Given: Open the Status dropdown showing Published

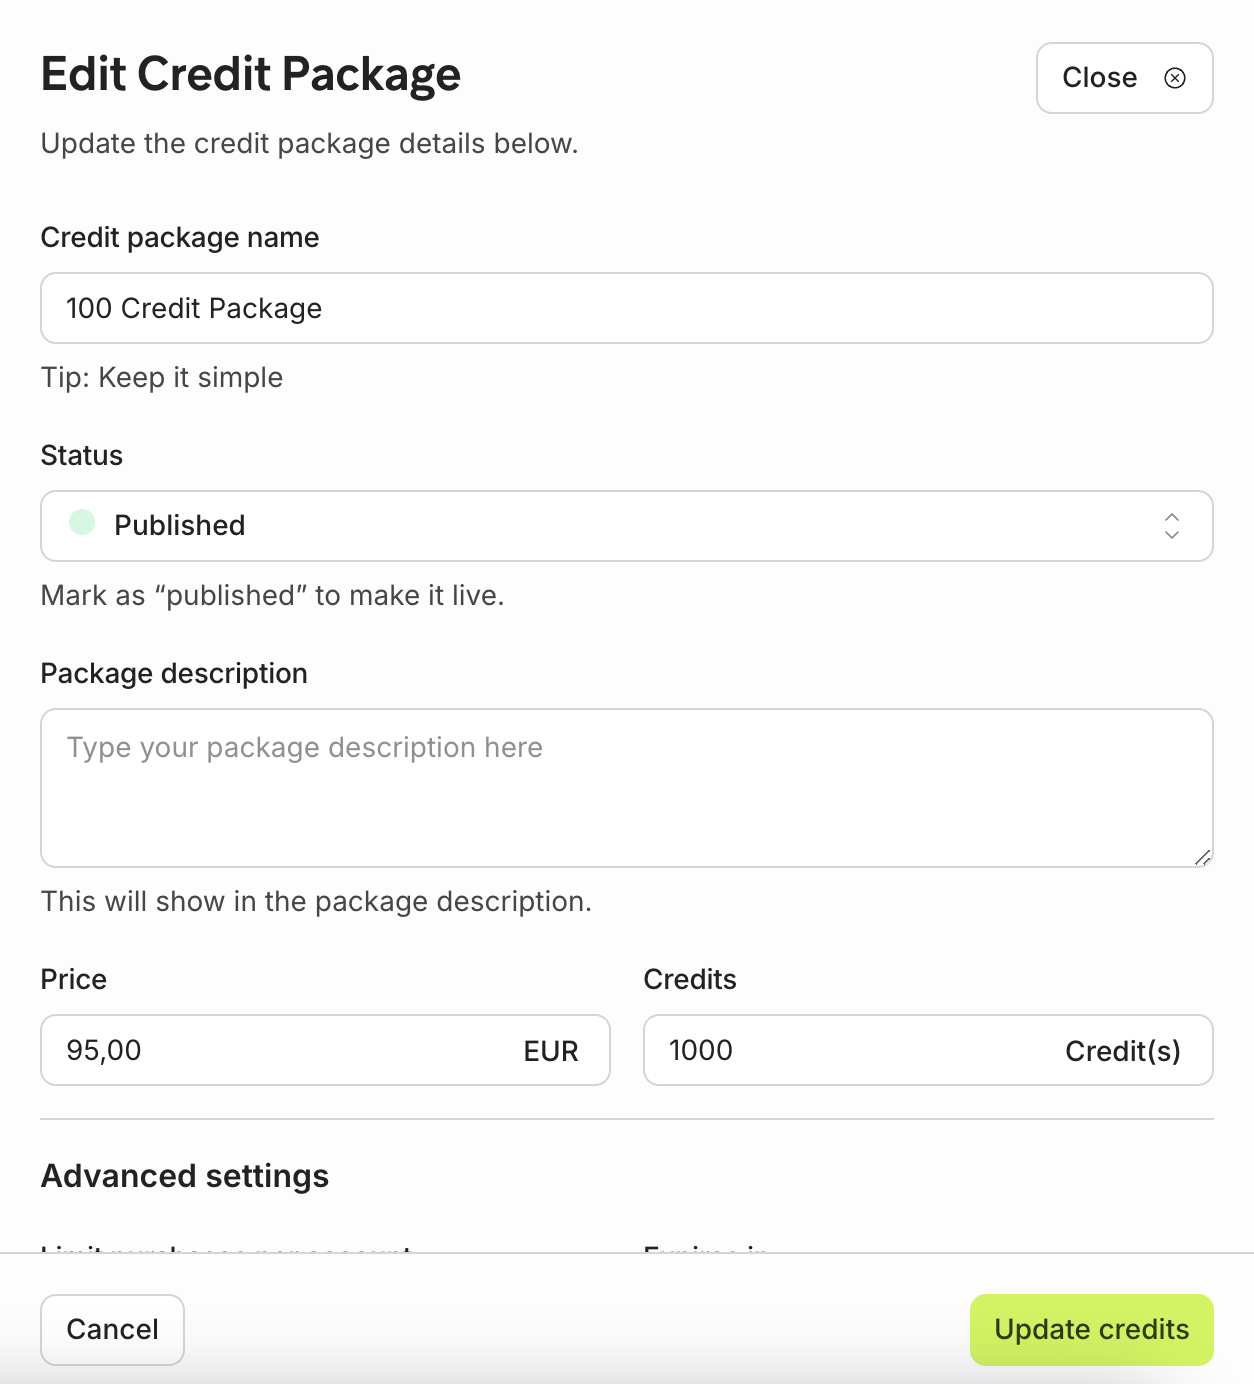Looking at the screenshot, I should click(626, 526).
